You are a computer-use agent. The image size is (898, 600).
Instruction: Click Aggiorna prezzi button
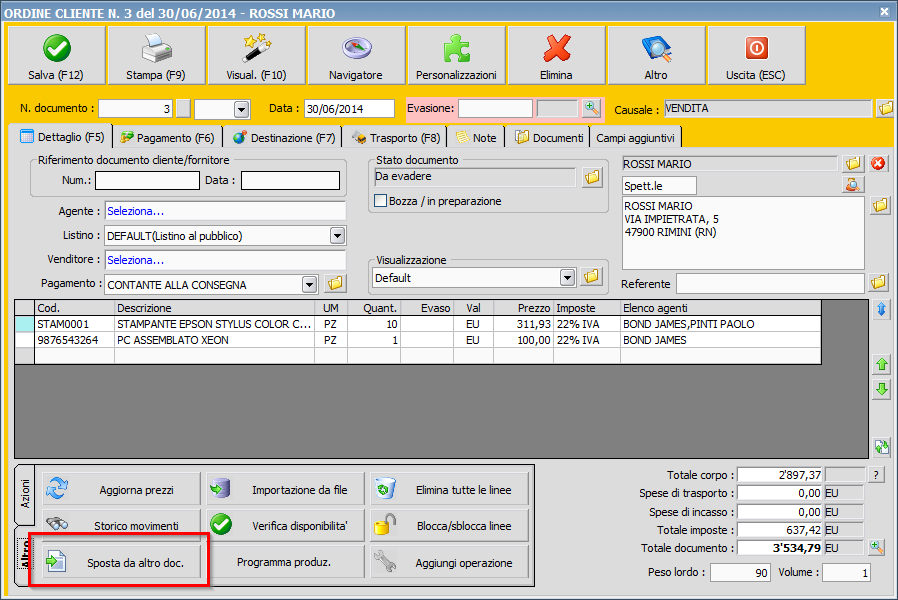coord(122,490)
